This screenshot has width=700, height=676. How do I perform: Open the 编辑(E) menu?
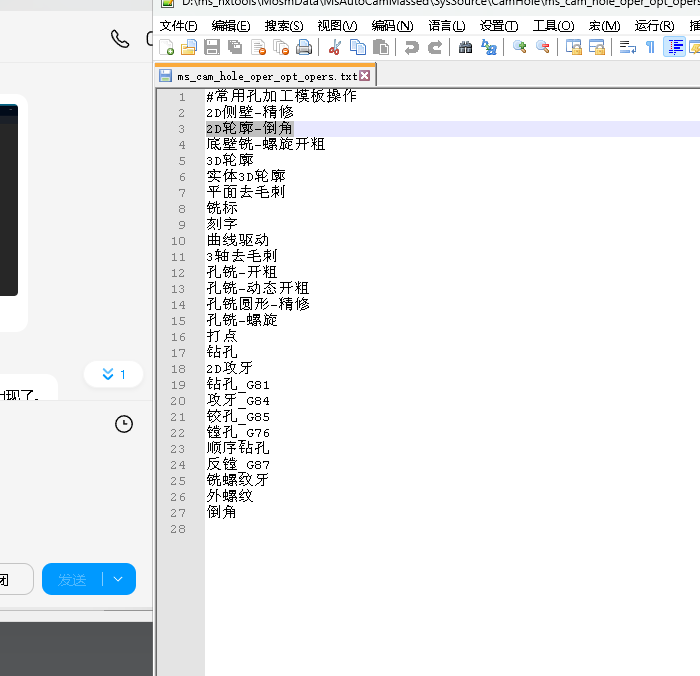pos(231,26)
